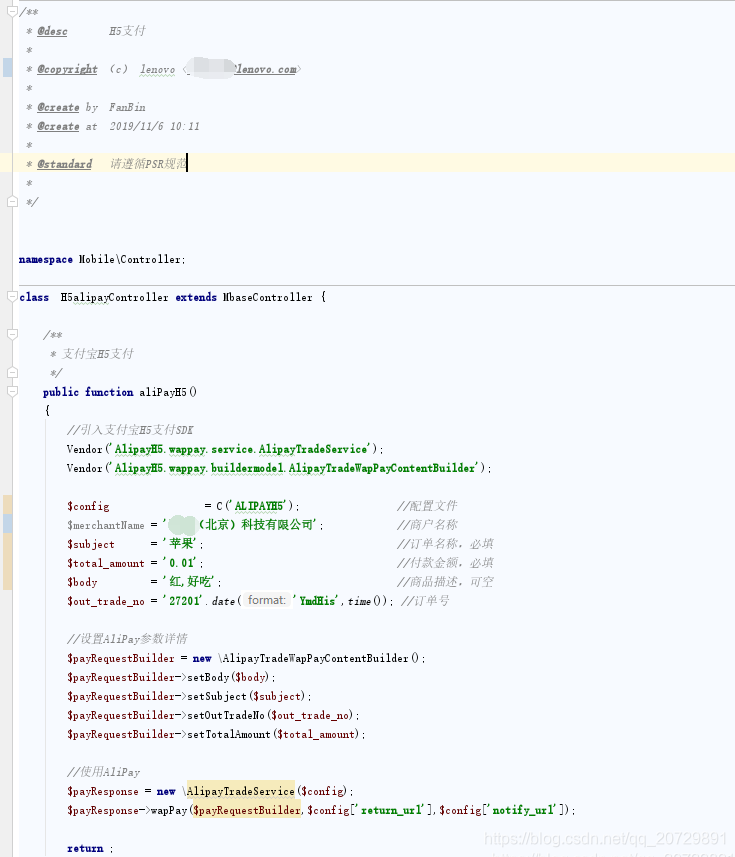Click the change marker beside @copyright line
735x857 pixels.
click(x=7, y=67)
